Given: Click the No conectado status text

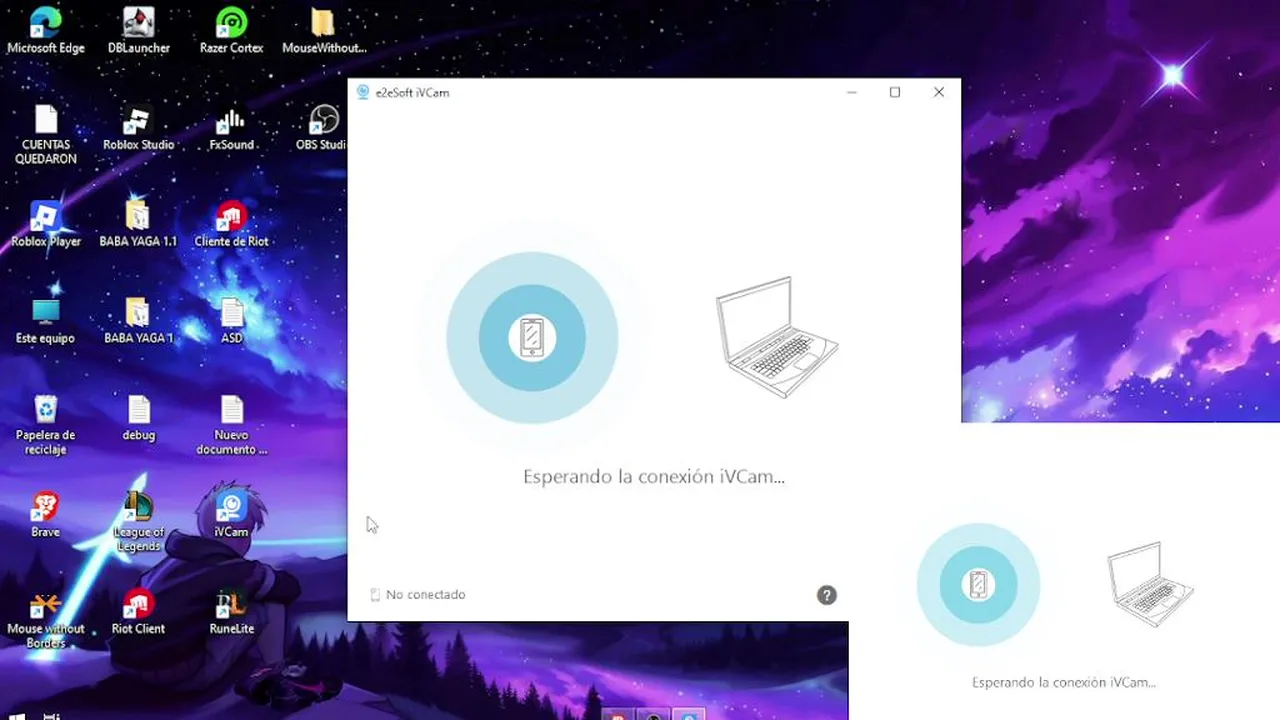Looking at the screenshot, I should (x=425, y=594).
